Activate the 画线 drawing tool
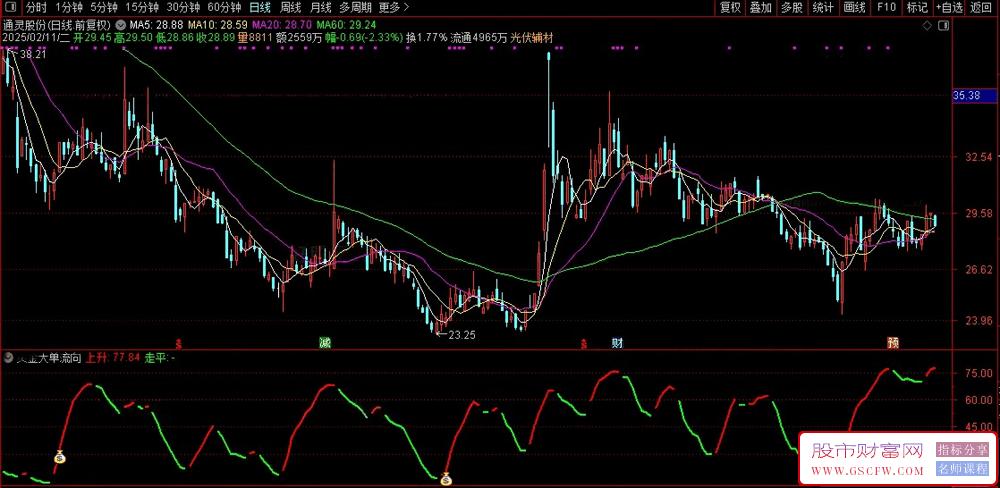The width and height of the screenshot is (1000, 488). pos(854,8)
